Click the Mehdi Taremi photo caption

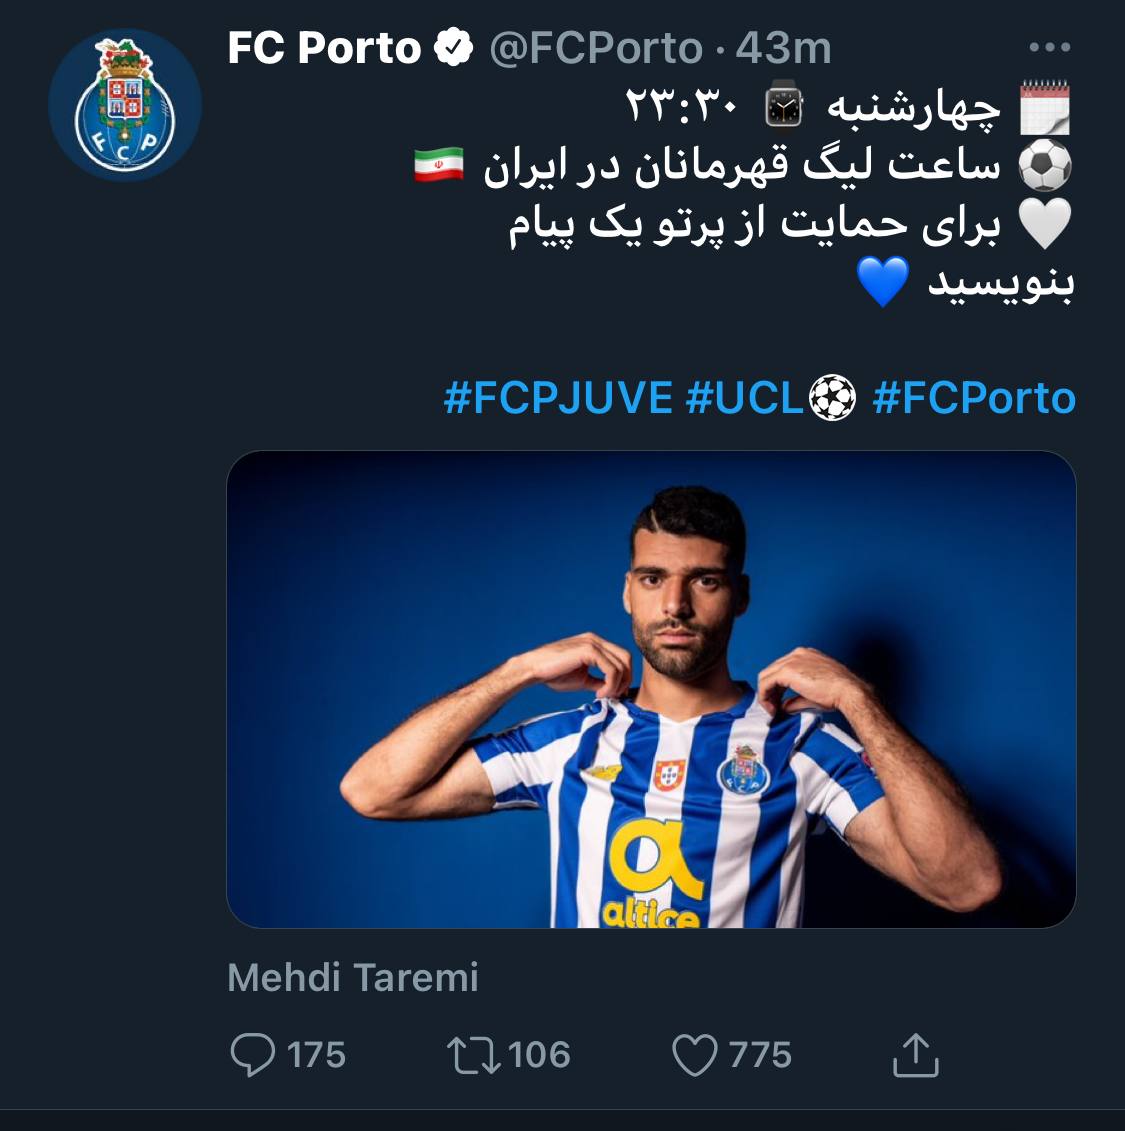click(353, 977)
